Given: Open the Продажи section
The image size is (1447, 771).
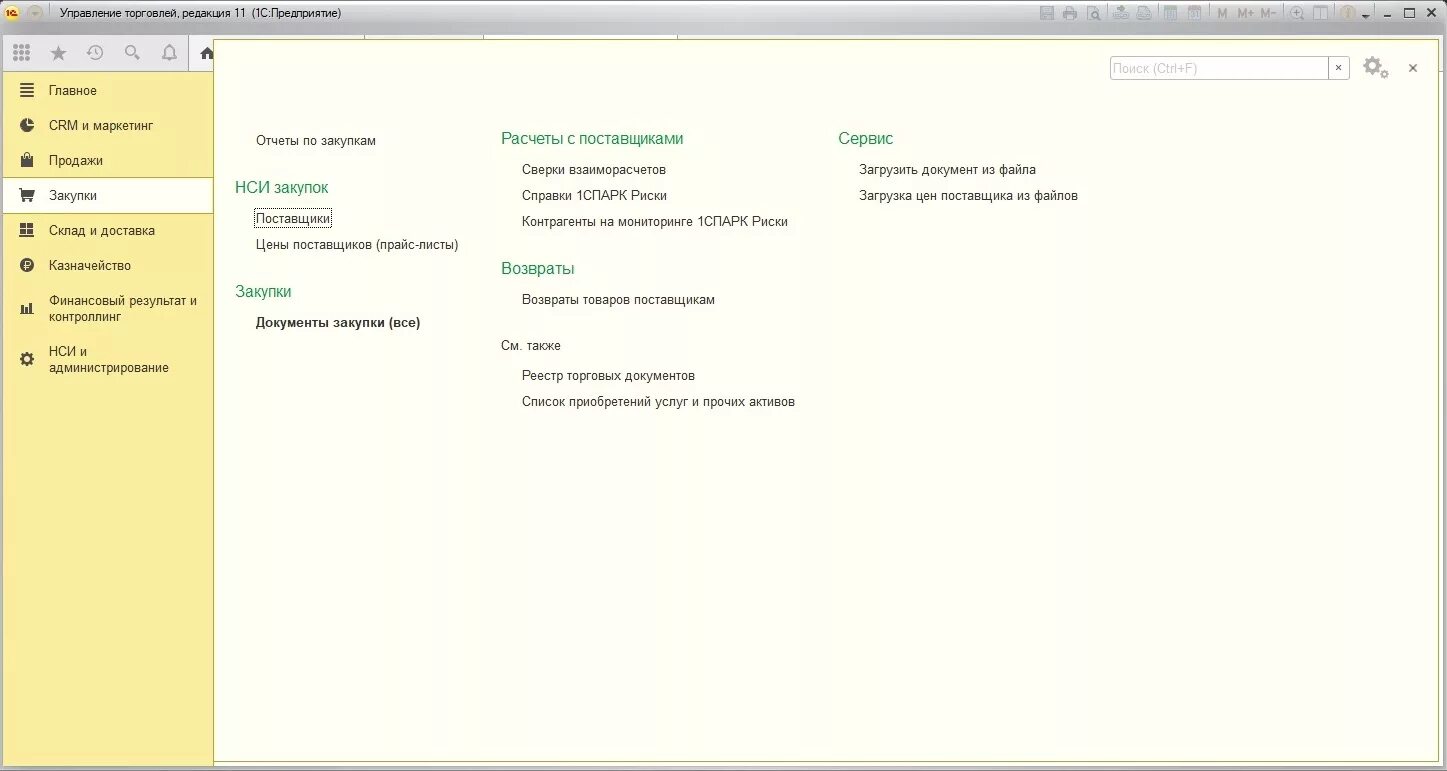Looking at the screenshot, I should point(107,160).
